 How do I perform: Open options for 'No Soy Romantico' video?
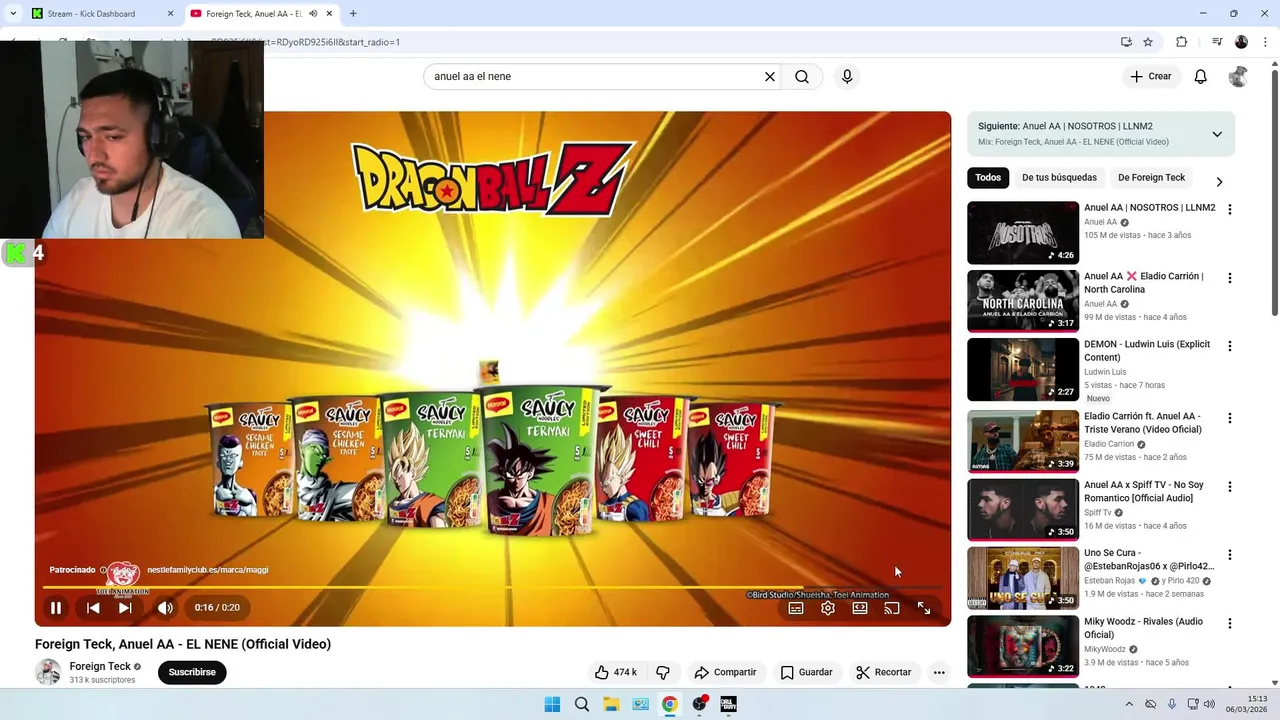1230,487
